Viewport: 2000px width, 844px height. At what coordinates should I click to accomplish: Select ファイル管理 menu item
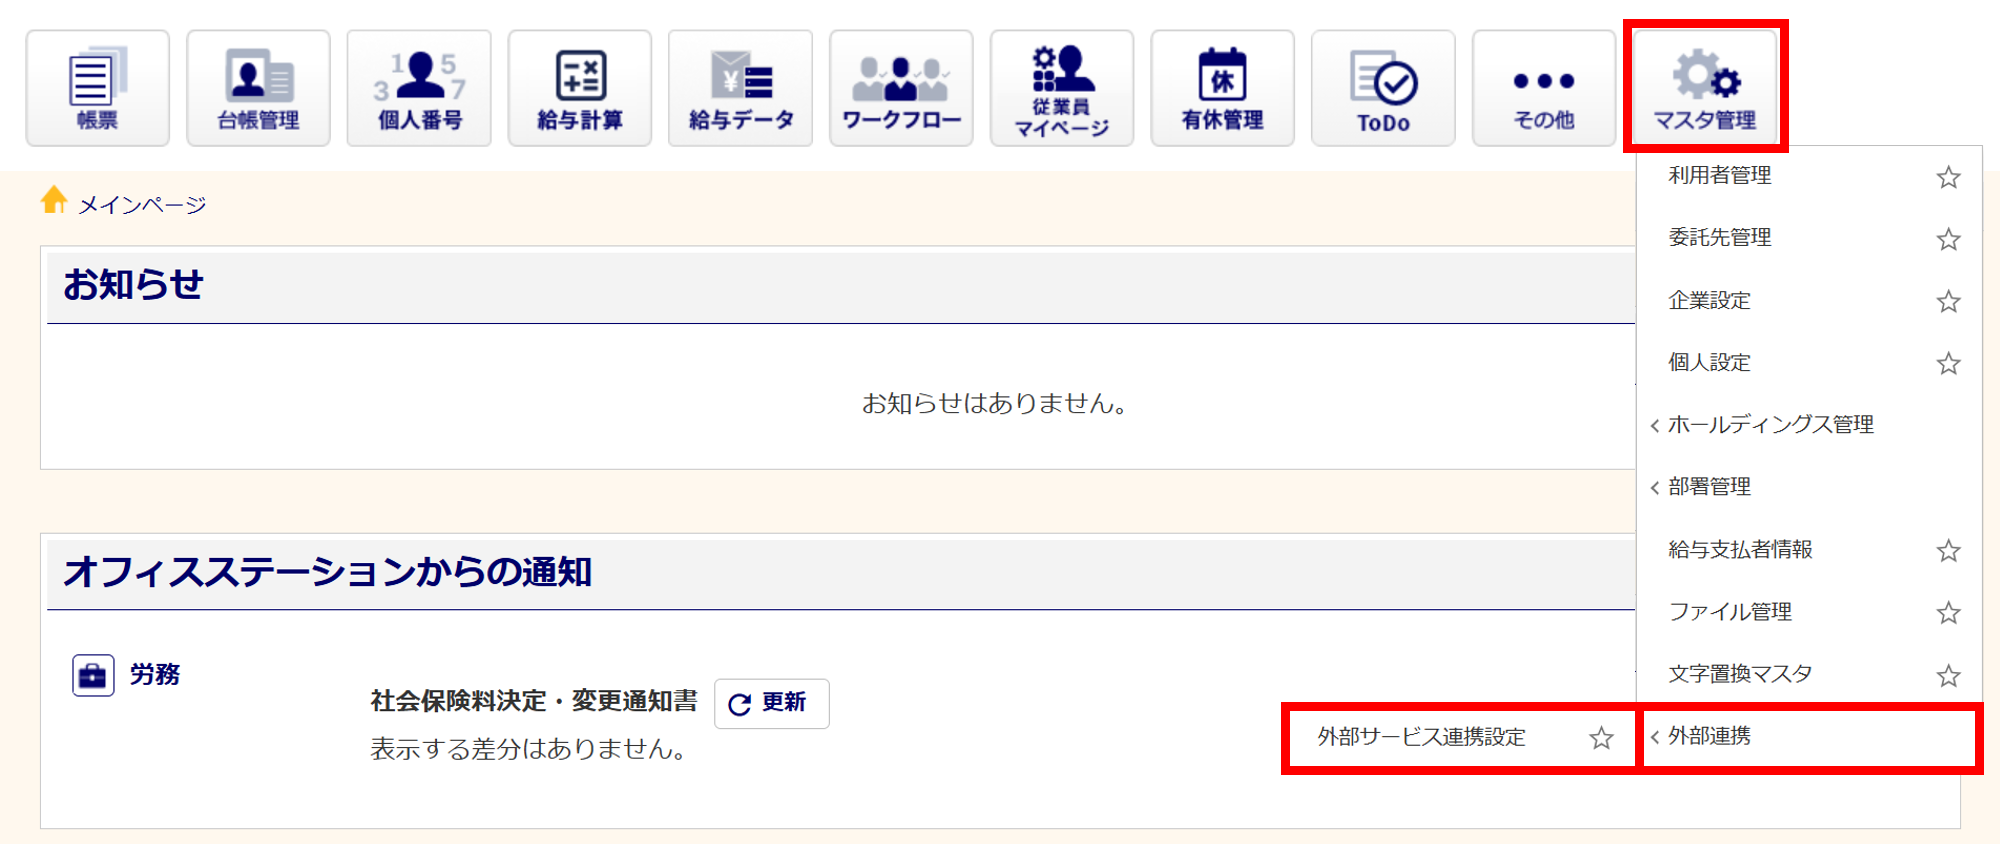pos(1730,611)
